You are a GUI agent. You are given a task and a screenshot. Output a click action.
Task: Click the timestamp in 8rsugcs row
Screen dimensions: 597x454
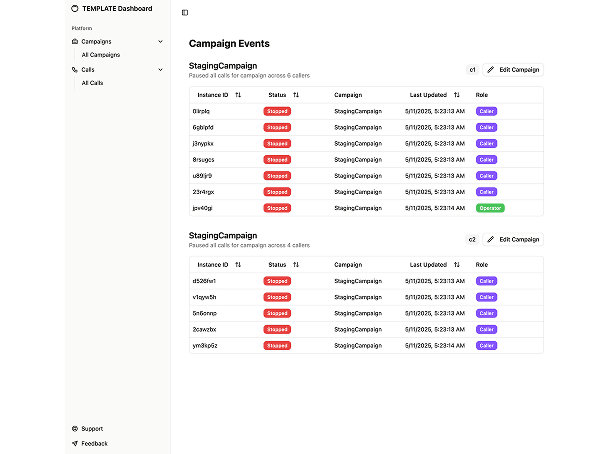435,160
